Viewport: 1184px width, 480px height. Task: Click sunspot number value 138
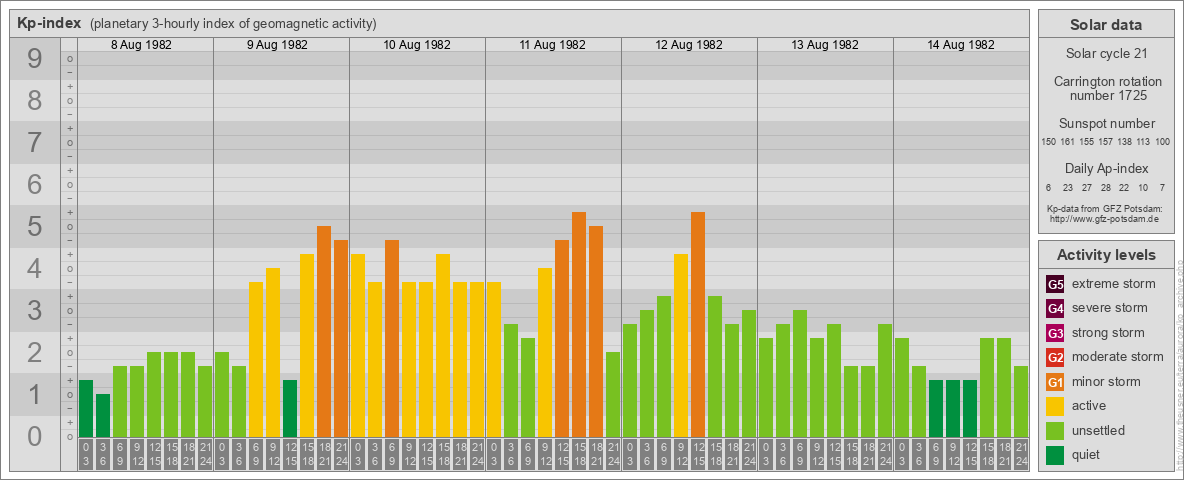click(x=1124, y=142)
